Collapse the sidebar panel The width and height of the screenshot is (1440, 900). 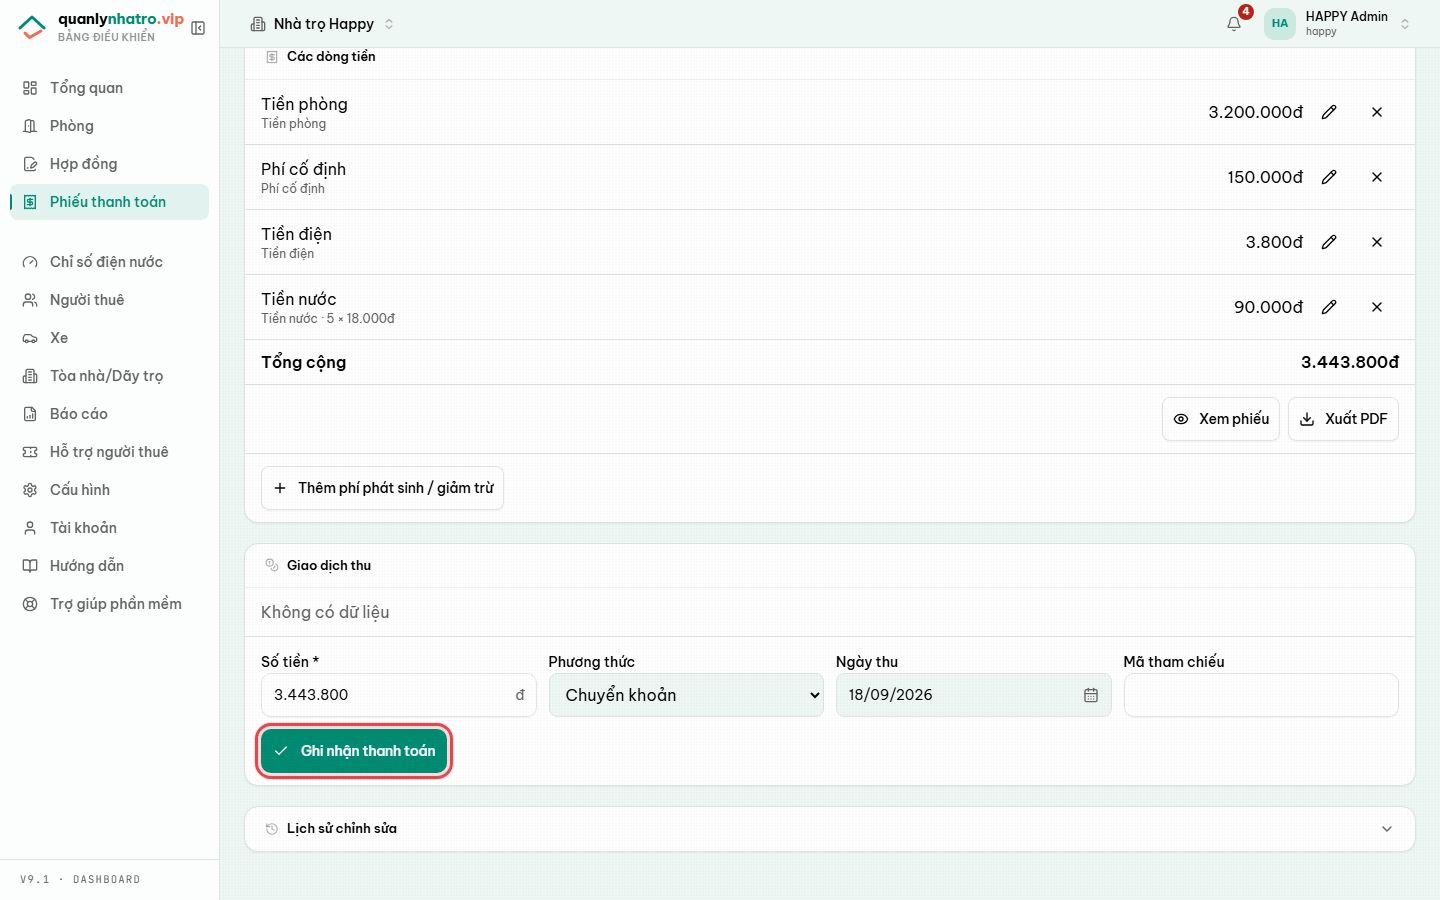pyautogui.click(x=198, y=28)
